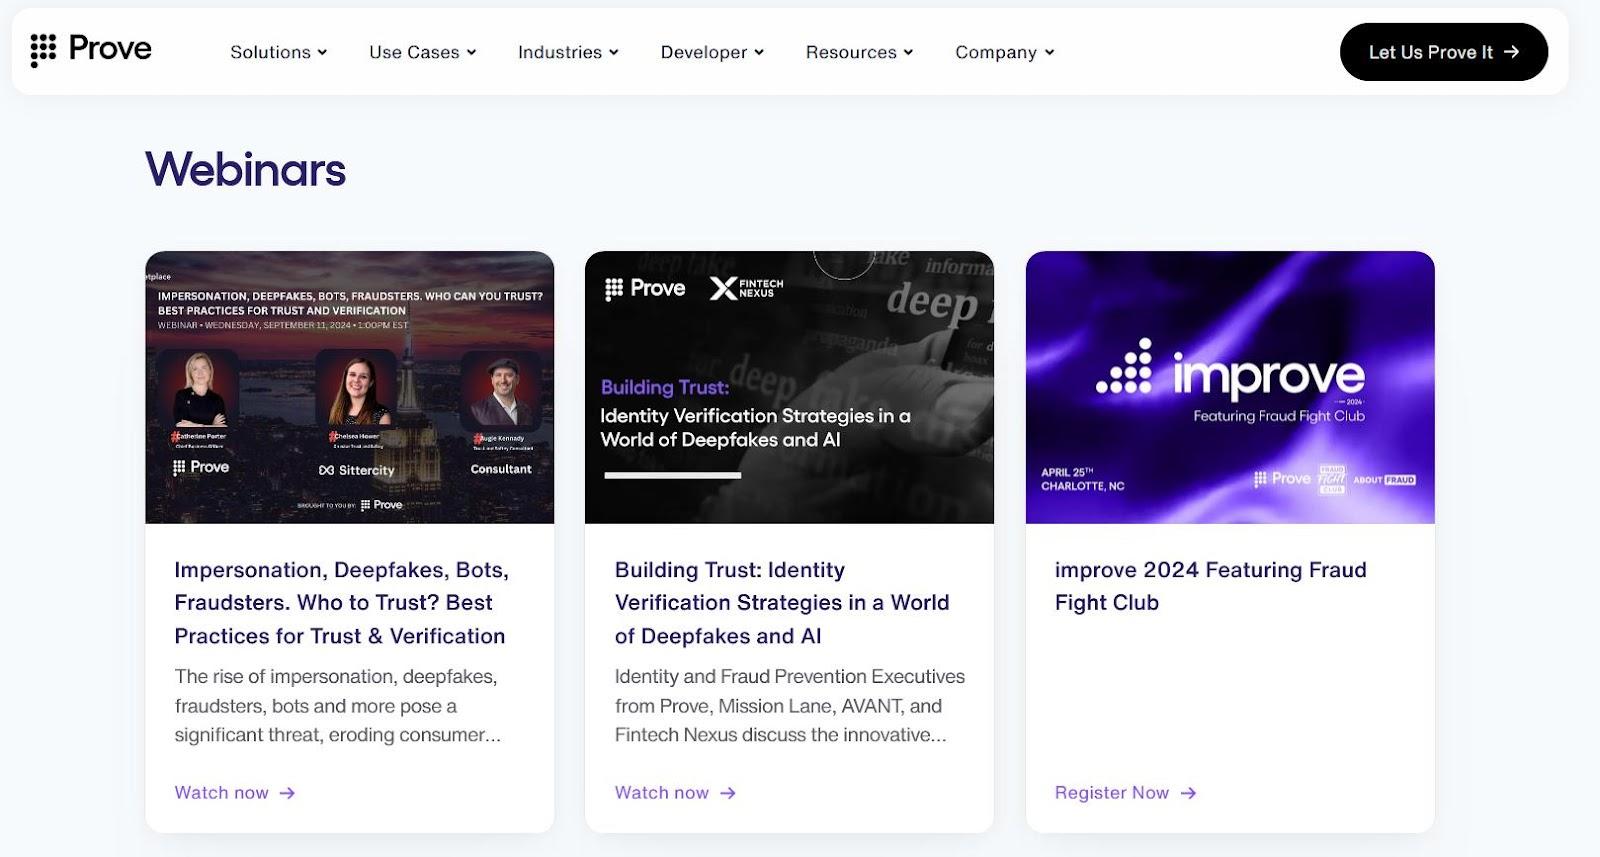This screenshot has width=1600, height=857.
Task: Click the Fintech Nexus logo in thumbnail
Action: (x=746, y=288)
